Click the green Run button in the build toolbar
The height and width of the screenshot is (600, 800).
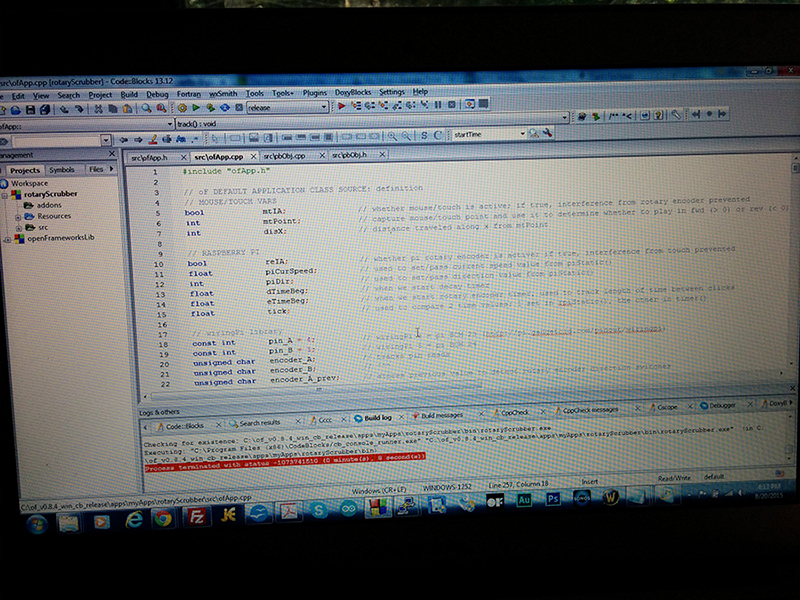[196, 108]
